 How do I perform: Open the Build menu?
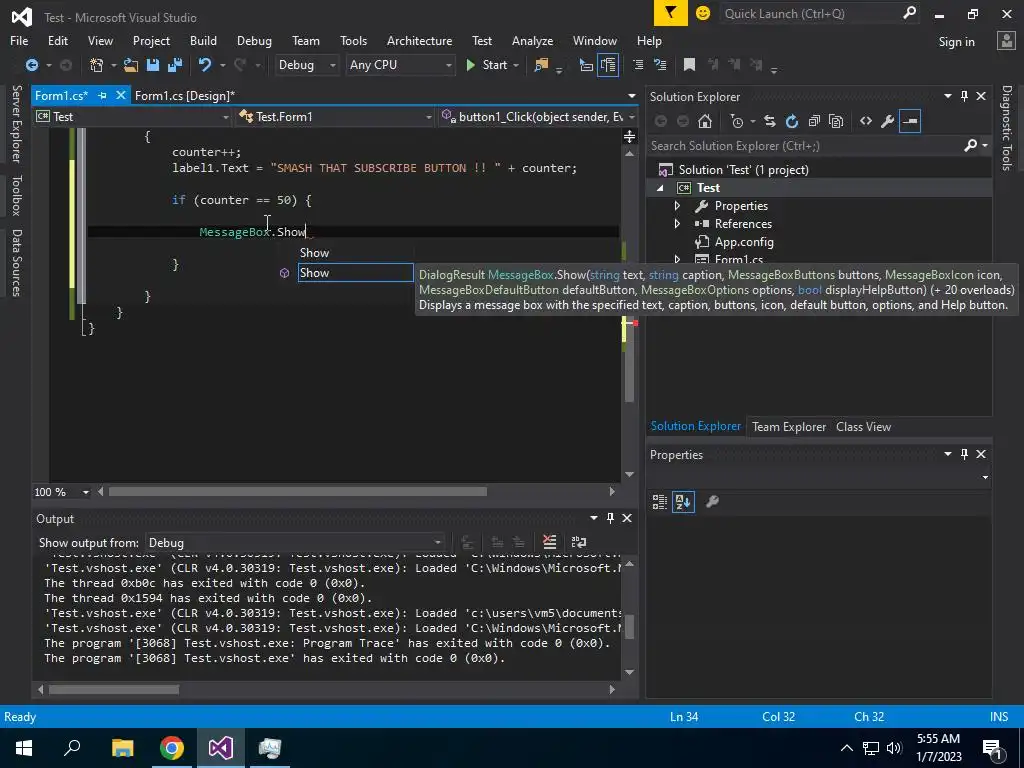[x=203, y=40]
